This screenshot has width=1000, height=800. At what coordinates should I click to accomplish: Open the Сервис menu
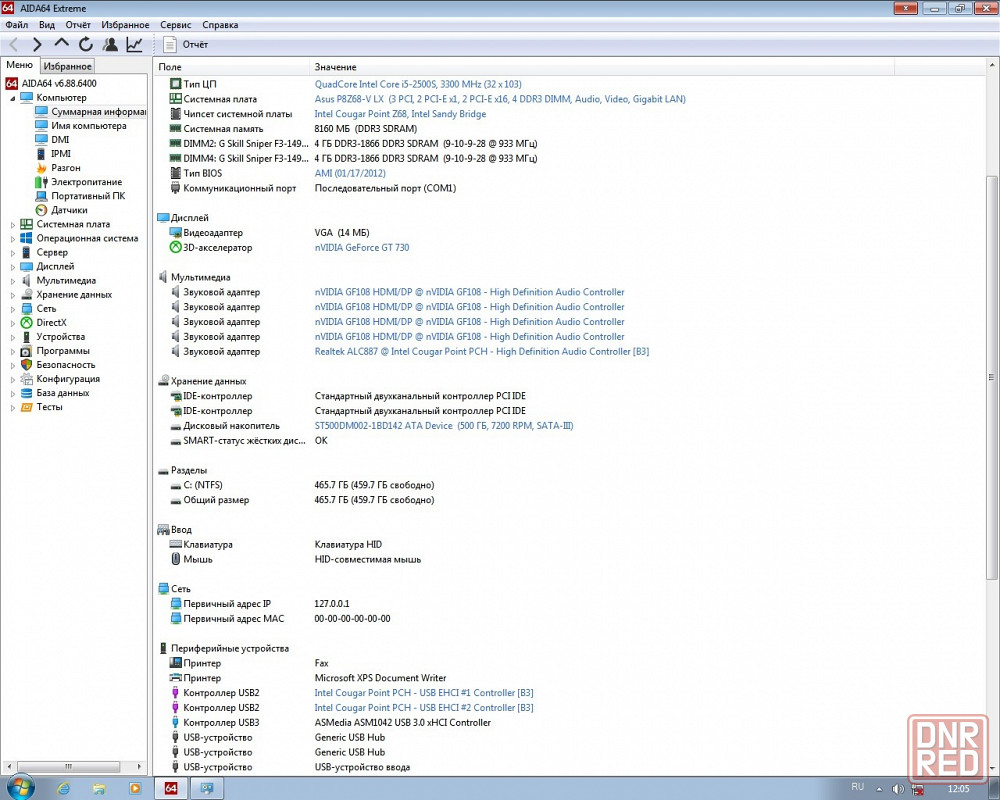(175, 25)
